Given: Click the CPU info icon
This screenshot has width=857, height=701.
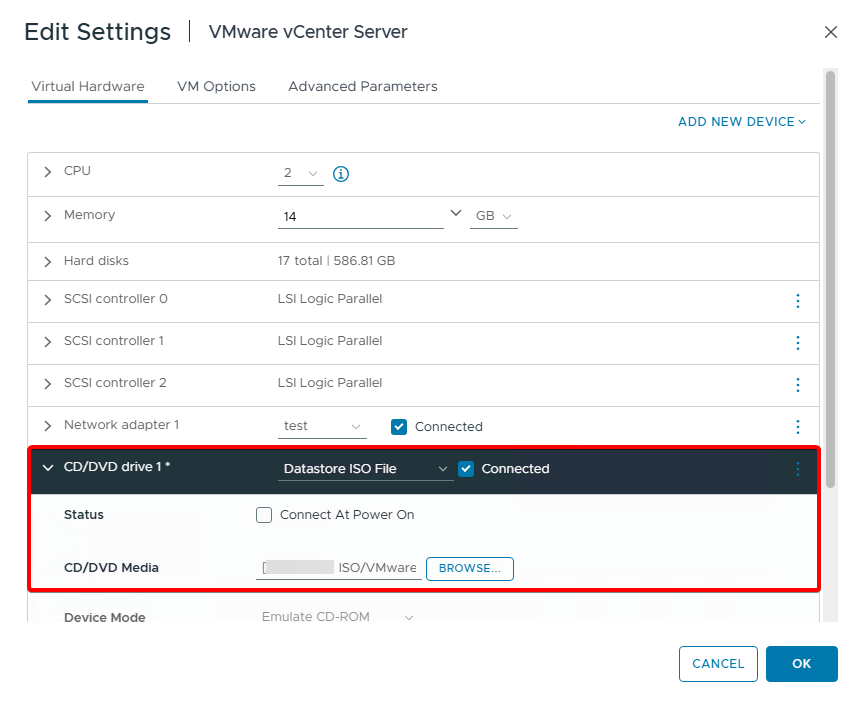Looking at the screenshot, I should (340, 174).
